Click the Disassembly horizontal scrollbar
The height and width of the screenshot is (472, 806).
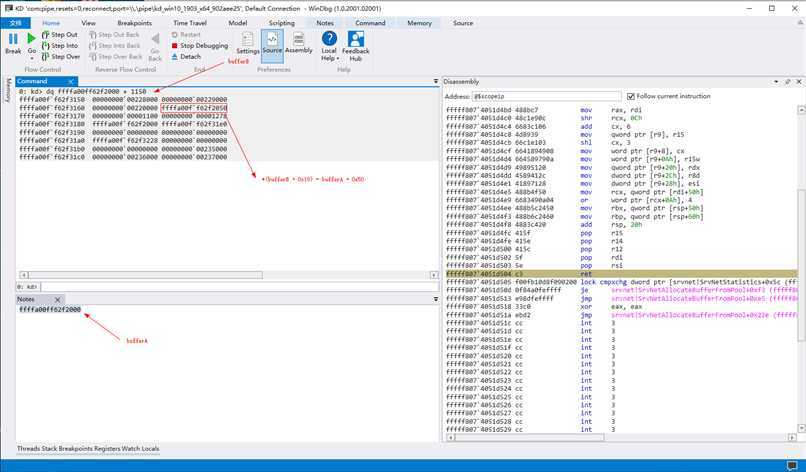[x=620, y=437]
